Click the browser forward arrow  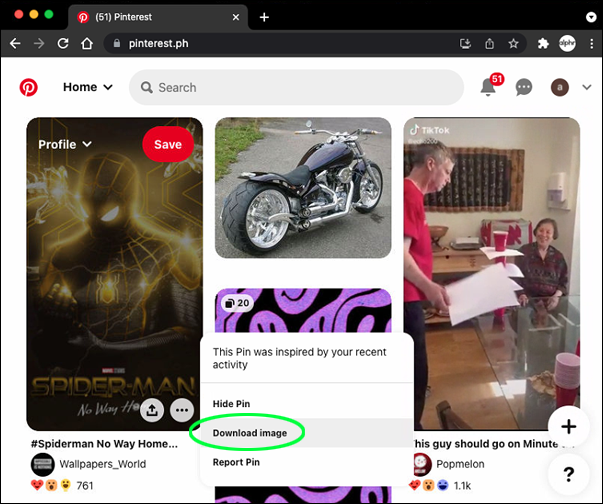click(39, 43)
